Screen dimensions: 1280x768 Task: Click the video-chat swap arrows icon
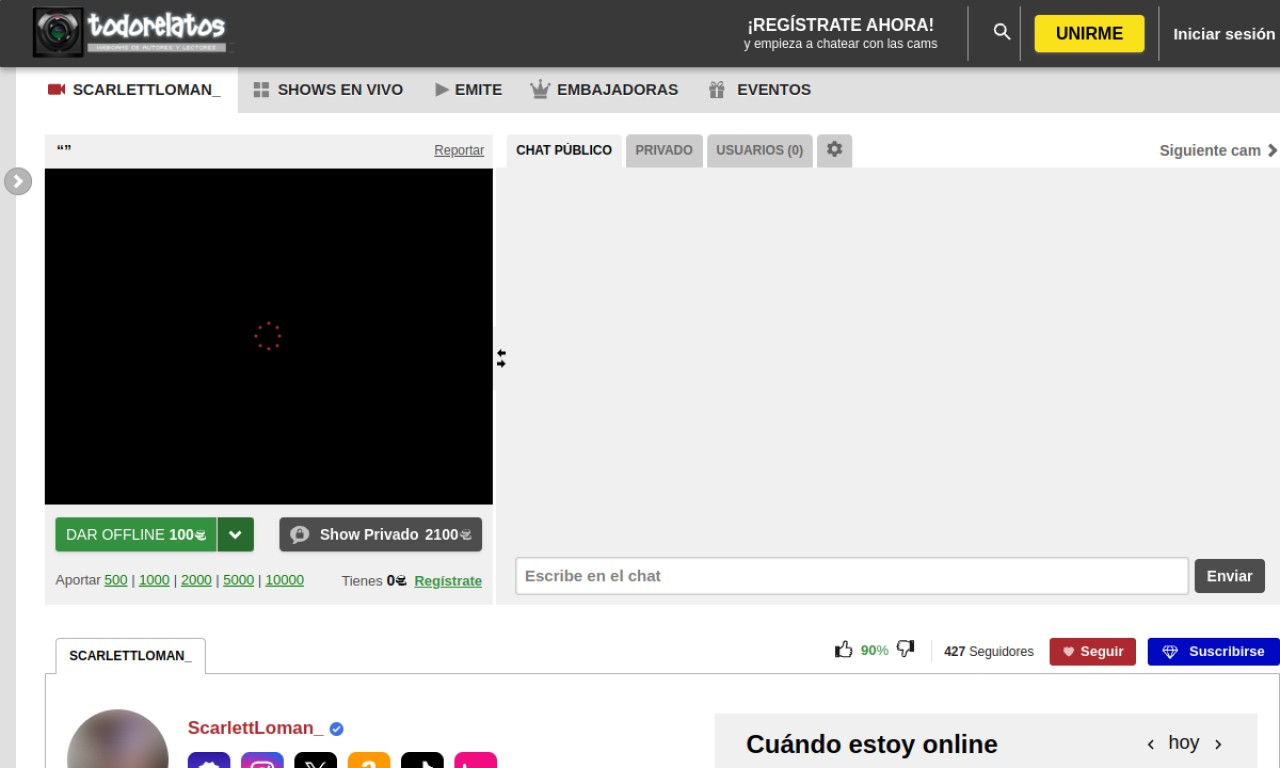[x=501, y=358]
